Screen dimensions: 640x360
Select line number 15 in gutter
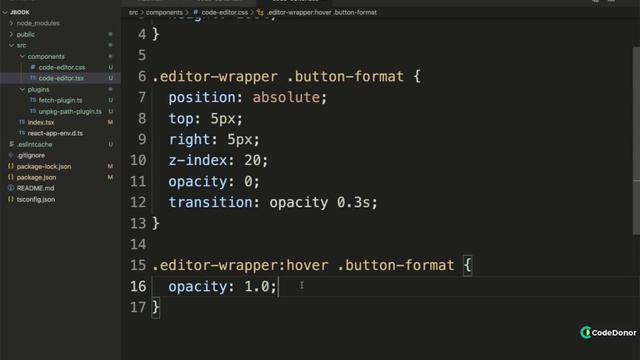click(138, 265)
